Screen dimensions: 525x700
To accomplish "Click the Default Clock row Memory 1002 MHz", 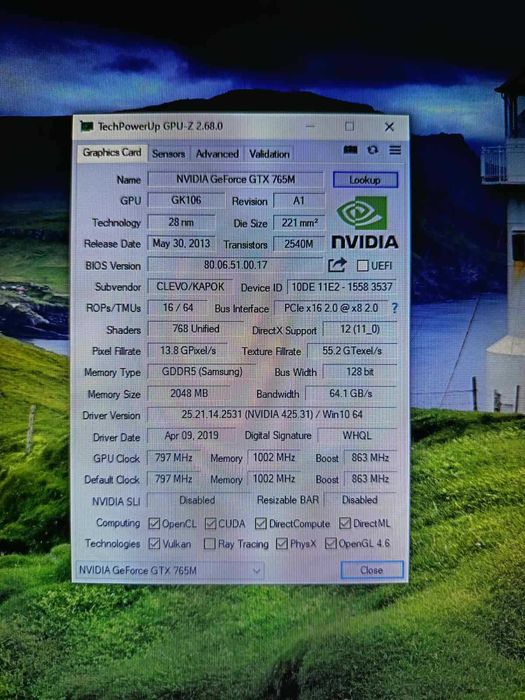I will click(x=274, y=479).
